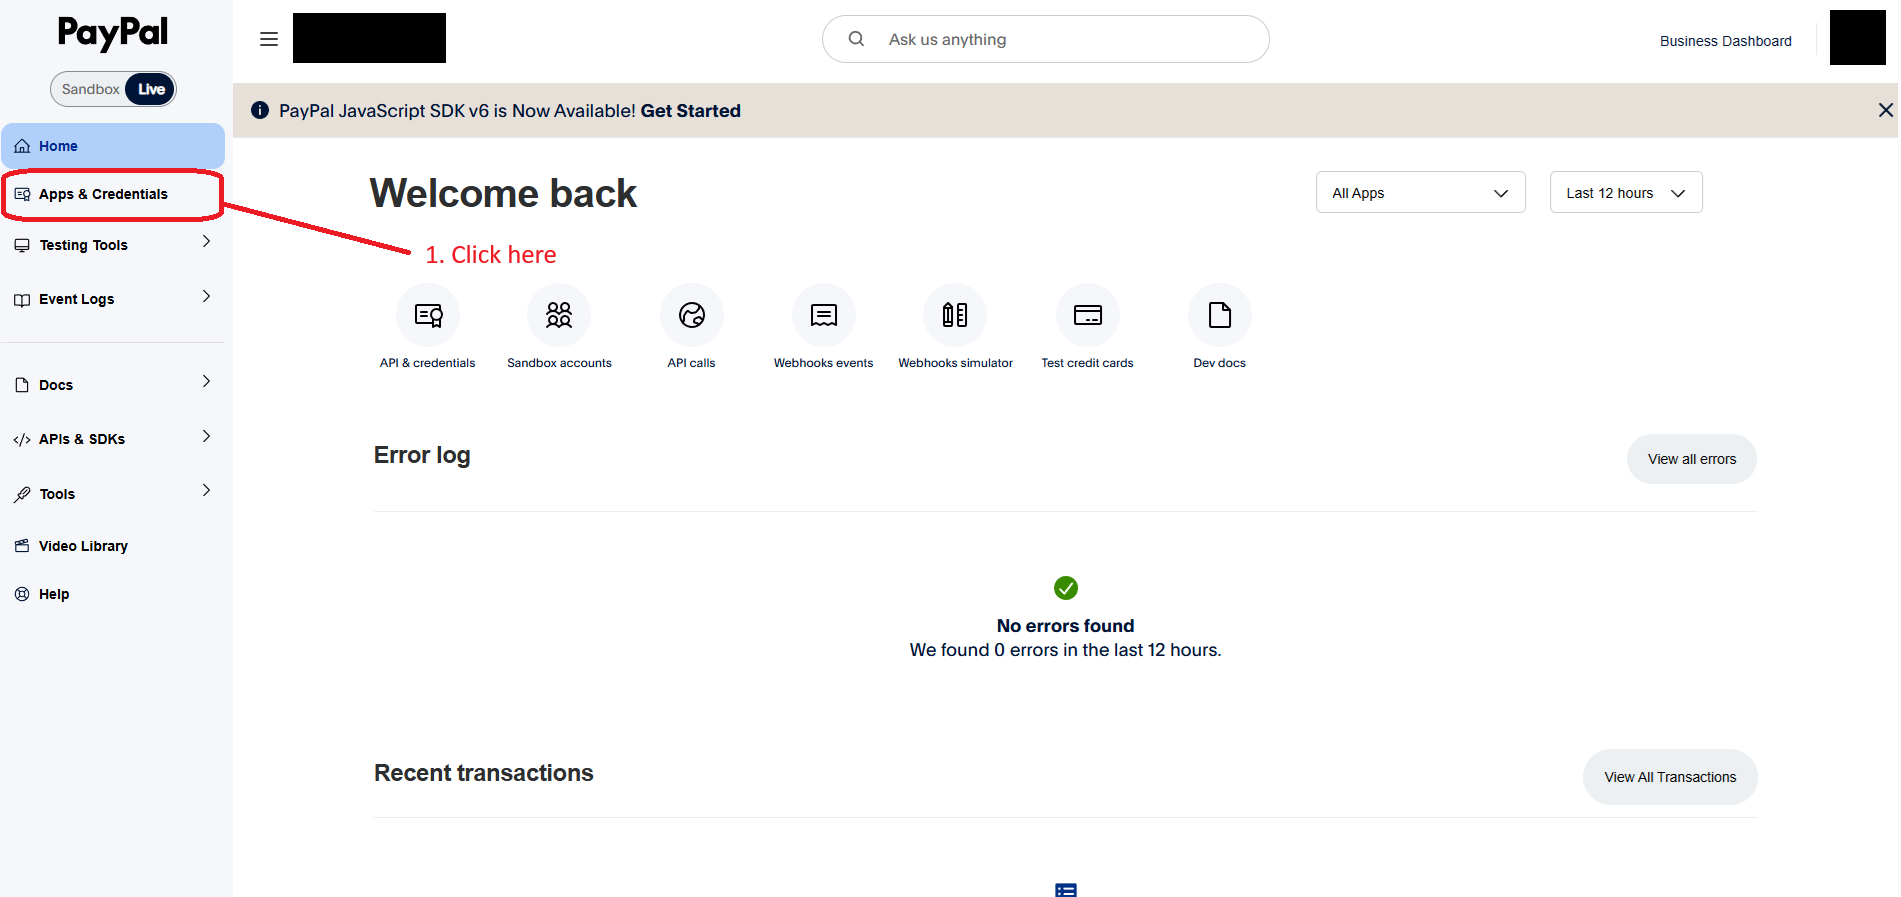Expand the Tools chevron

coord(206,490)
